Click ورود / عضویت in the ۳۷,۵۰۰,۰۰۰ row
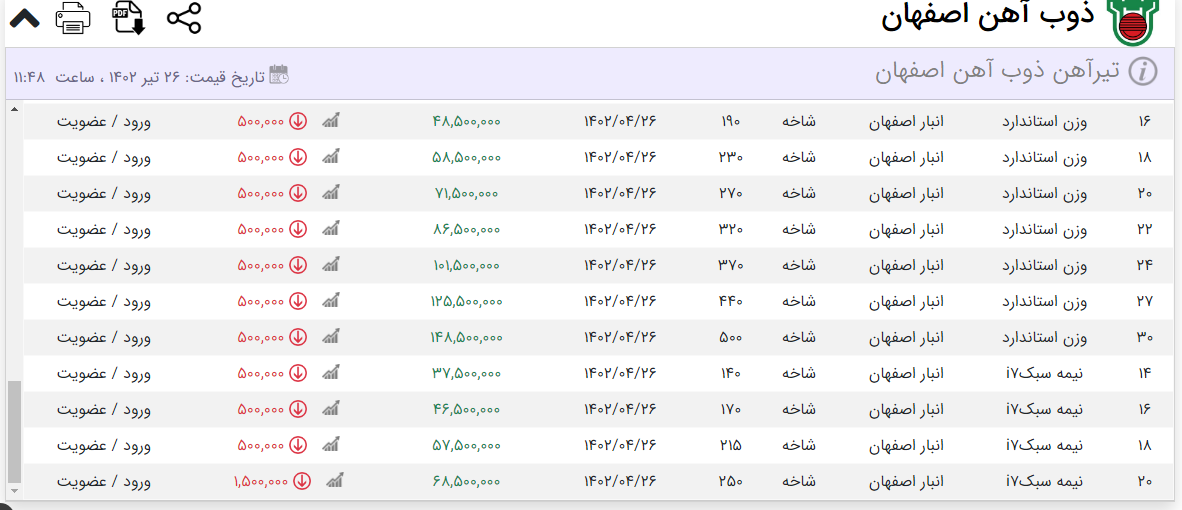The height and width of the screenshot is (510, 1182). [104, 374]
